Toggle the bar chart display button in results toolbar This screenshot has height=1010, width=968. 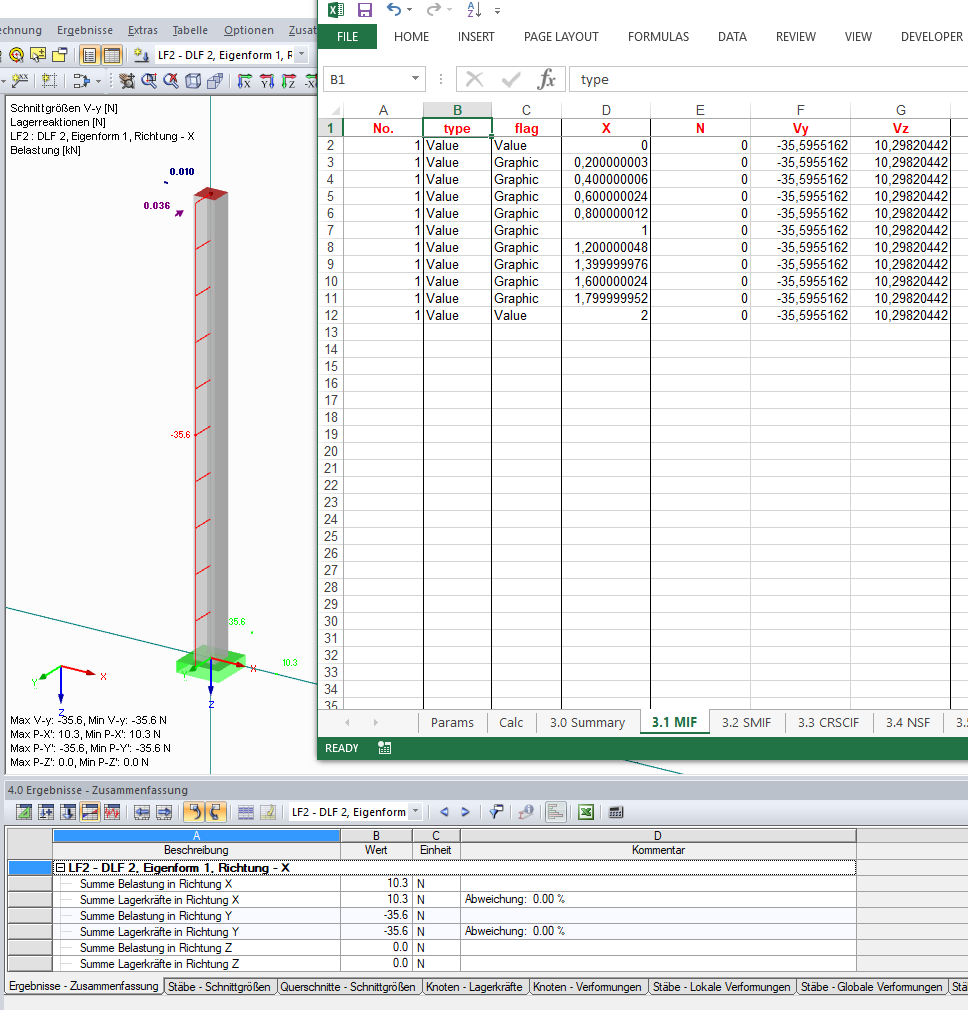pyautogui.click(x=555, y=812)
